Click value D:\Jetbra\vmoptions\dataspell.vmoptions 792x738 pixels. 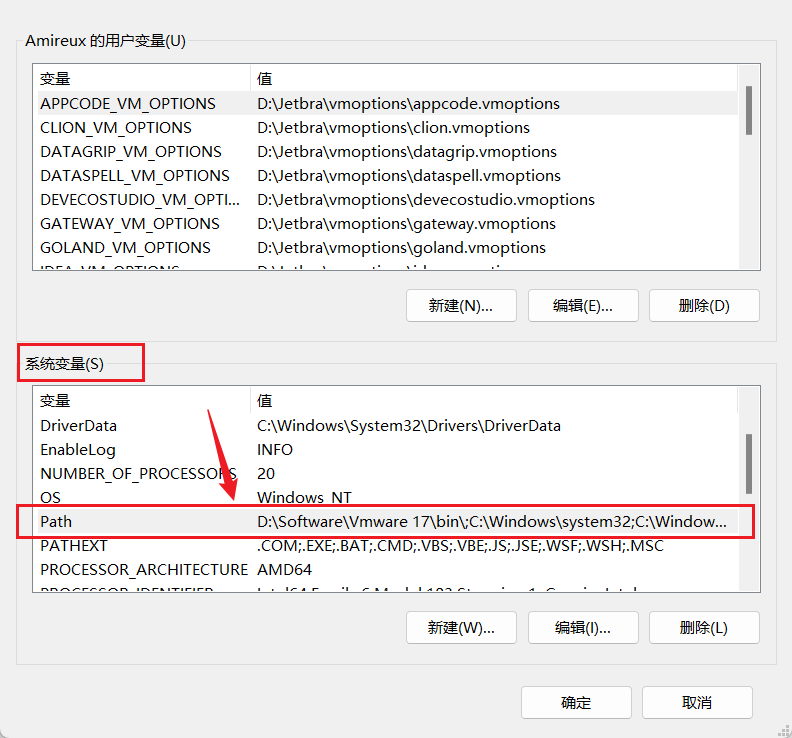pyautogui.click(x=409, y=176)
